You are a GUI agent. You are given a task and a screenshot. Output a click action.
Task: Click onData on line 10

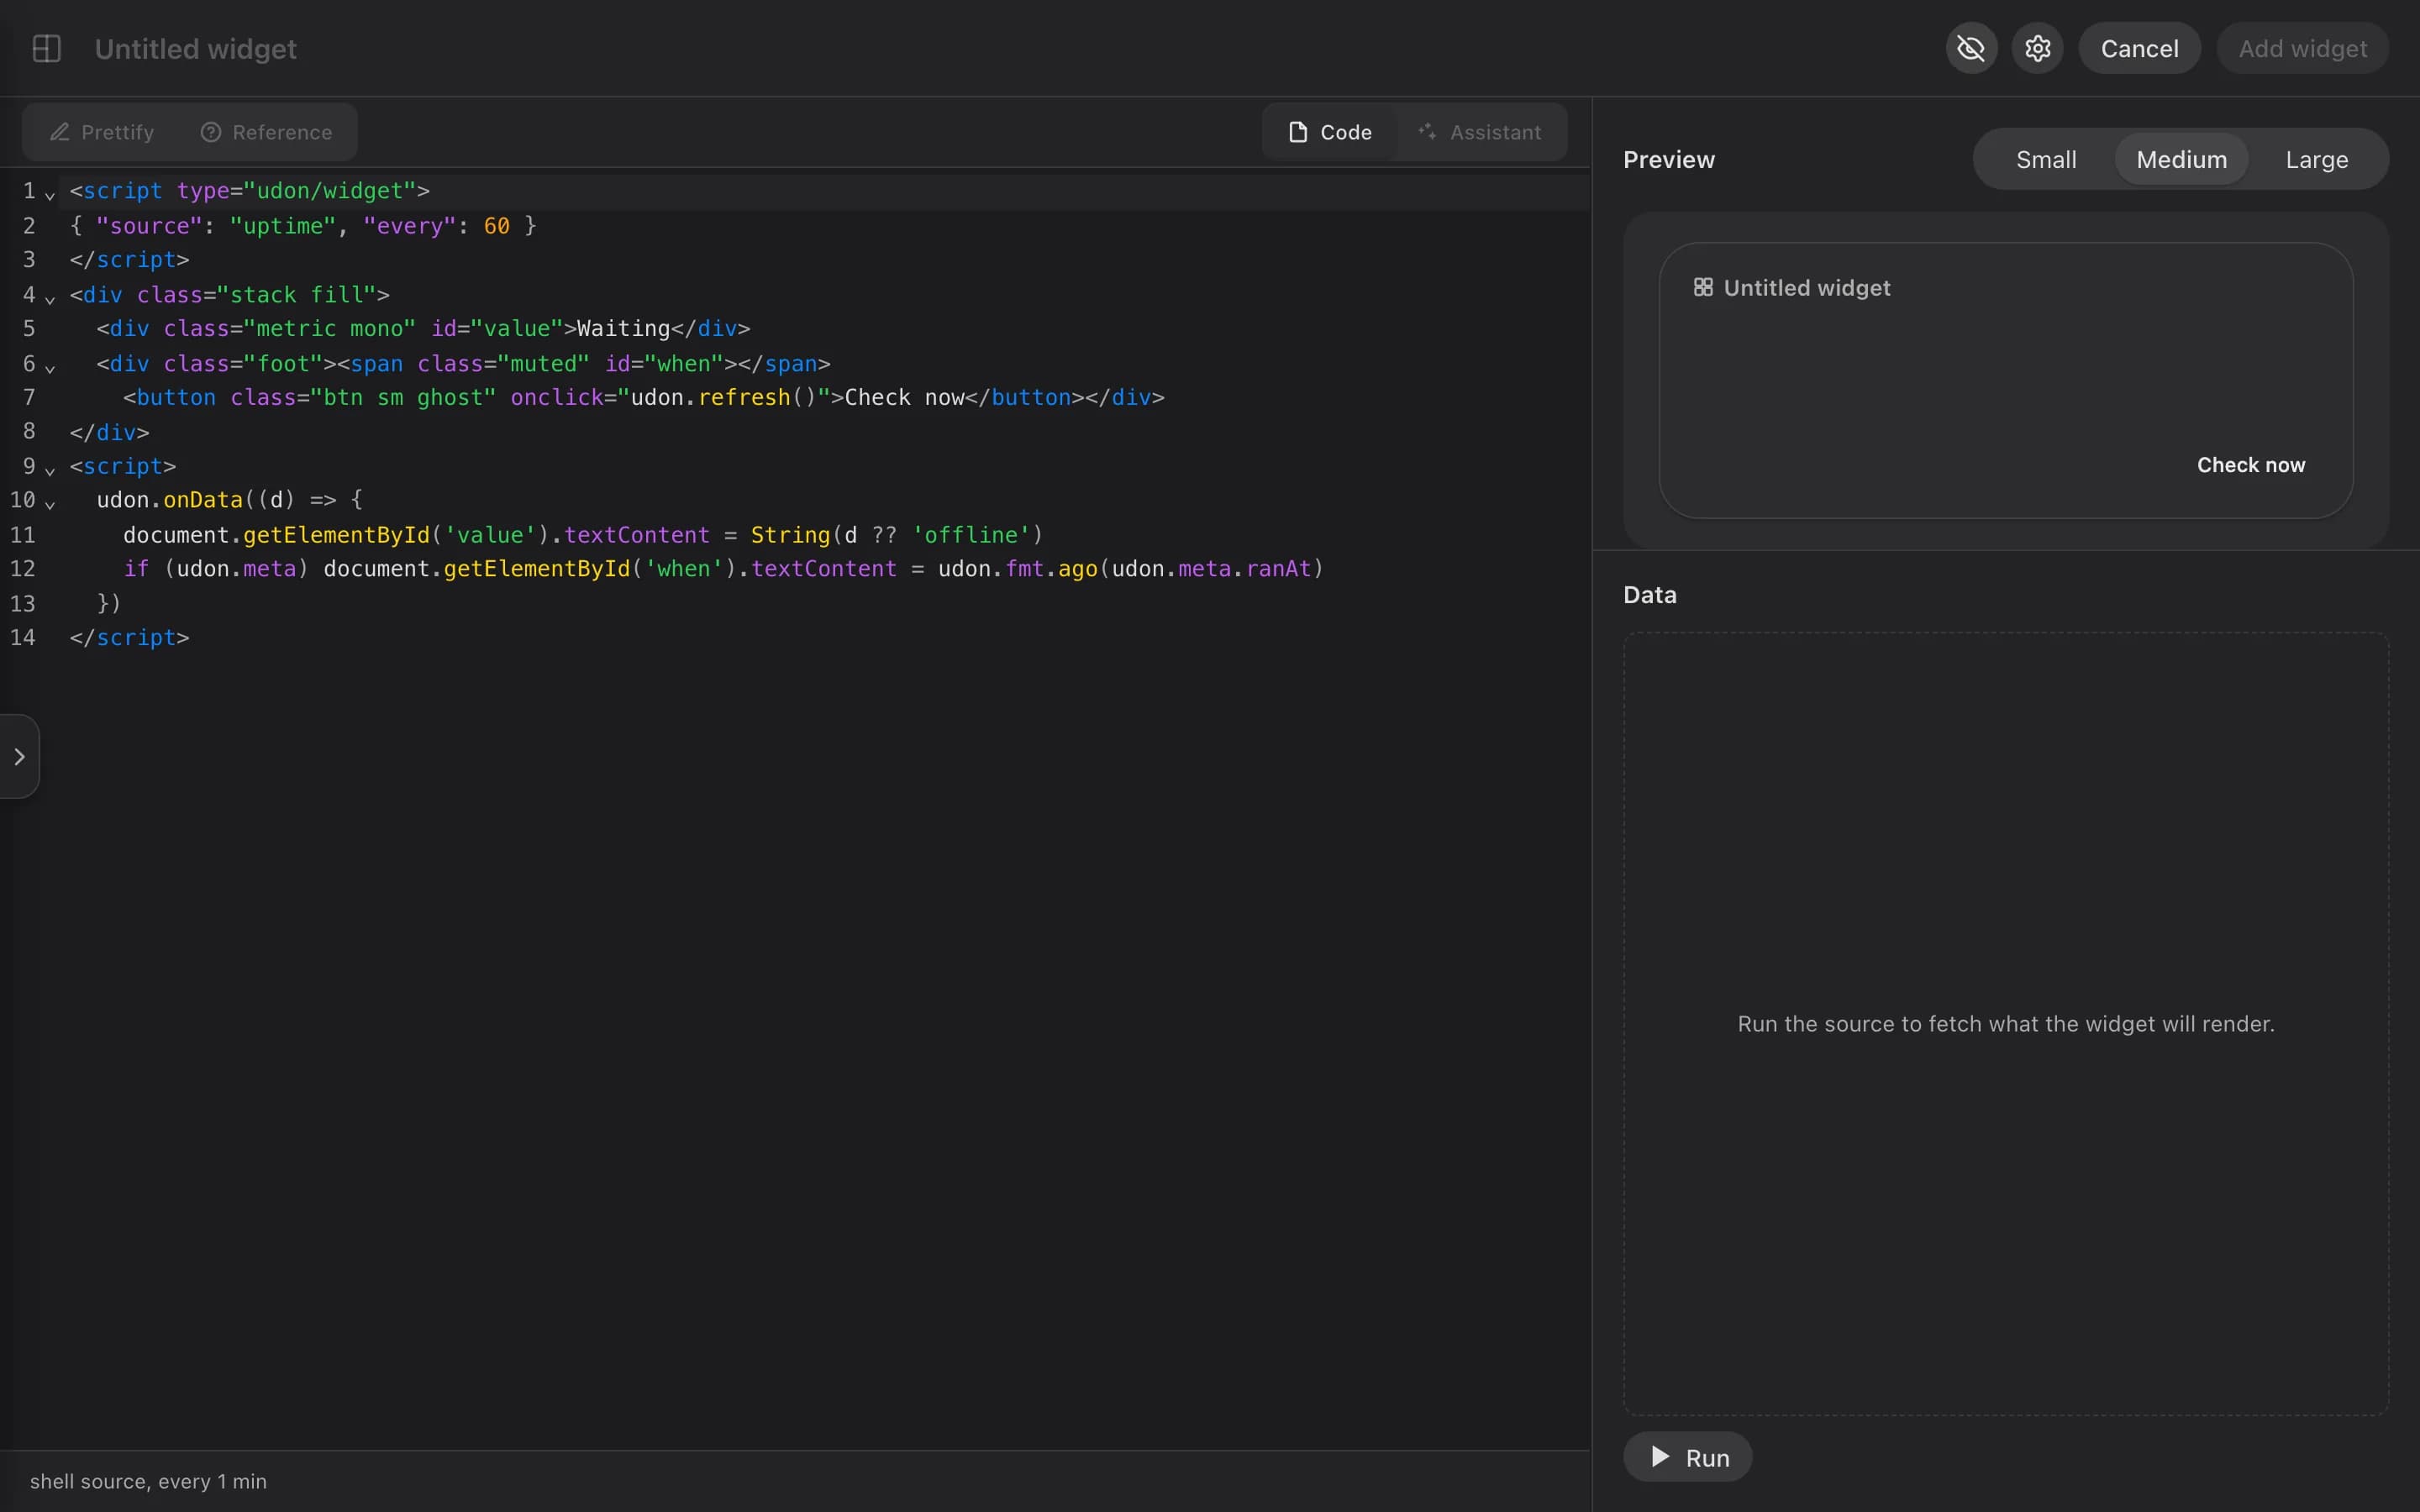(203, 500)
